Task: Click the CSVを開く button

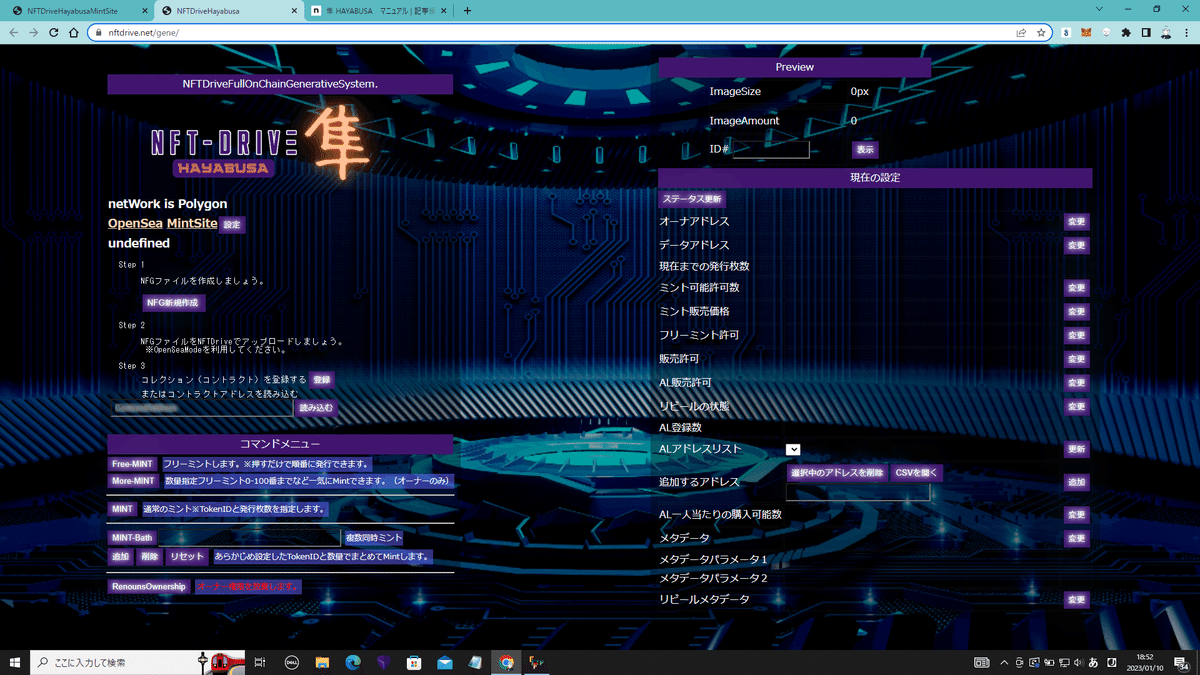Action: pos(917,472)
